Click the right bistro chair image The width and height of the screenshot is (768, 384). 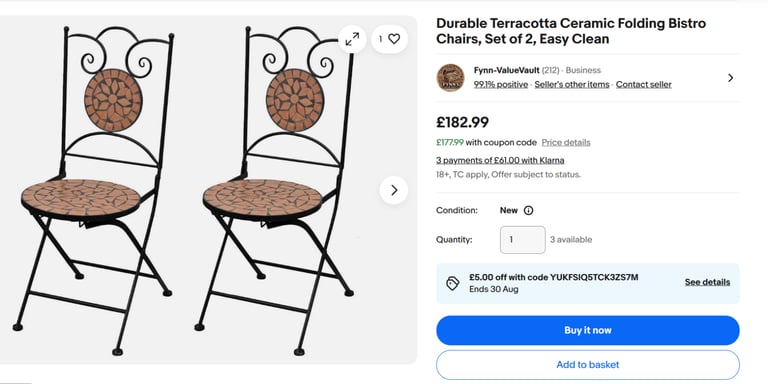pyautogui.click(x=274, y=191)
